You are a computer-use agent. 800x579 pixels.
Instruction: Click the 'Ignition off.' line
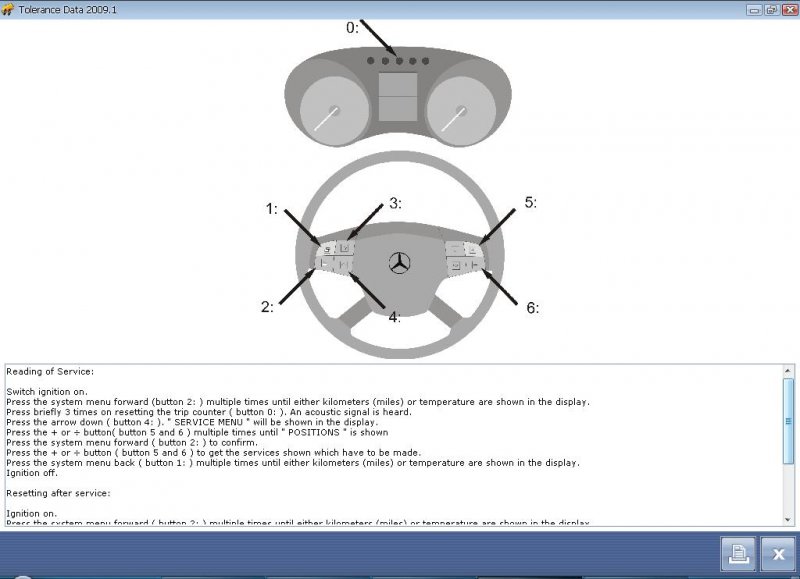click(x=32, y=473)
